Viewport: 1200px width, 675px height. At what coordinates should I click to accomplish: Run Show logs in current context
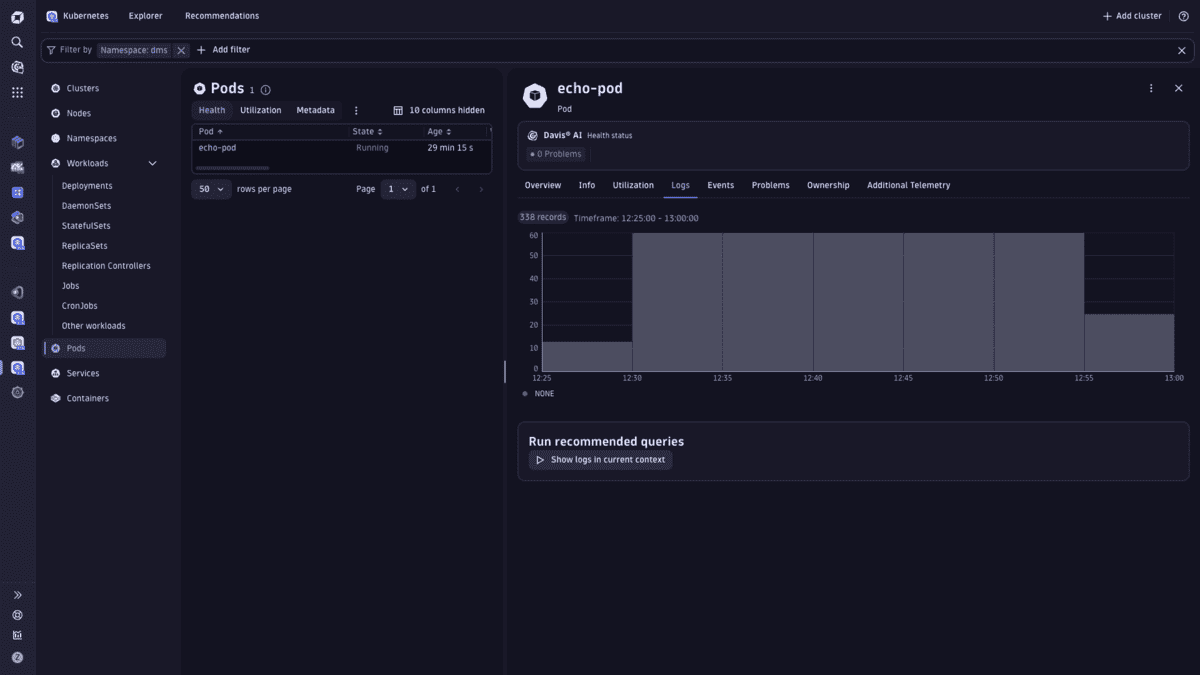pyautogui.click(x=600, y=459)
